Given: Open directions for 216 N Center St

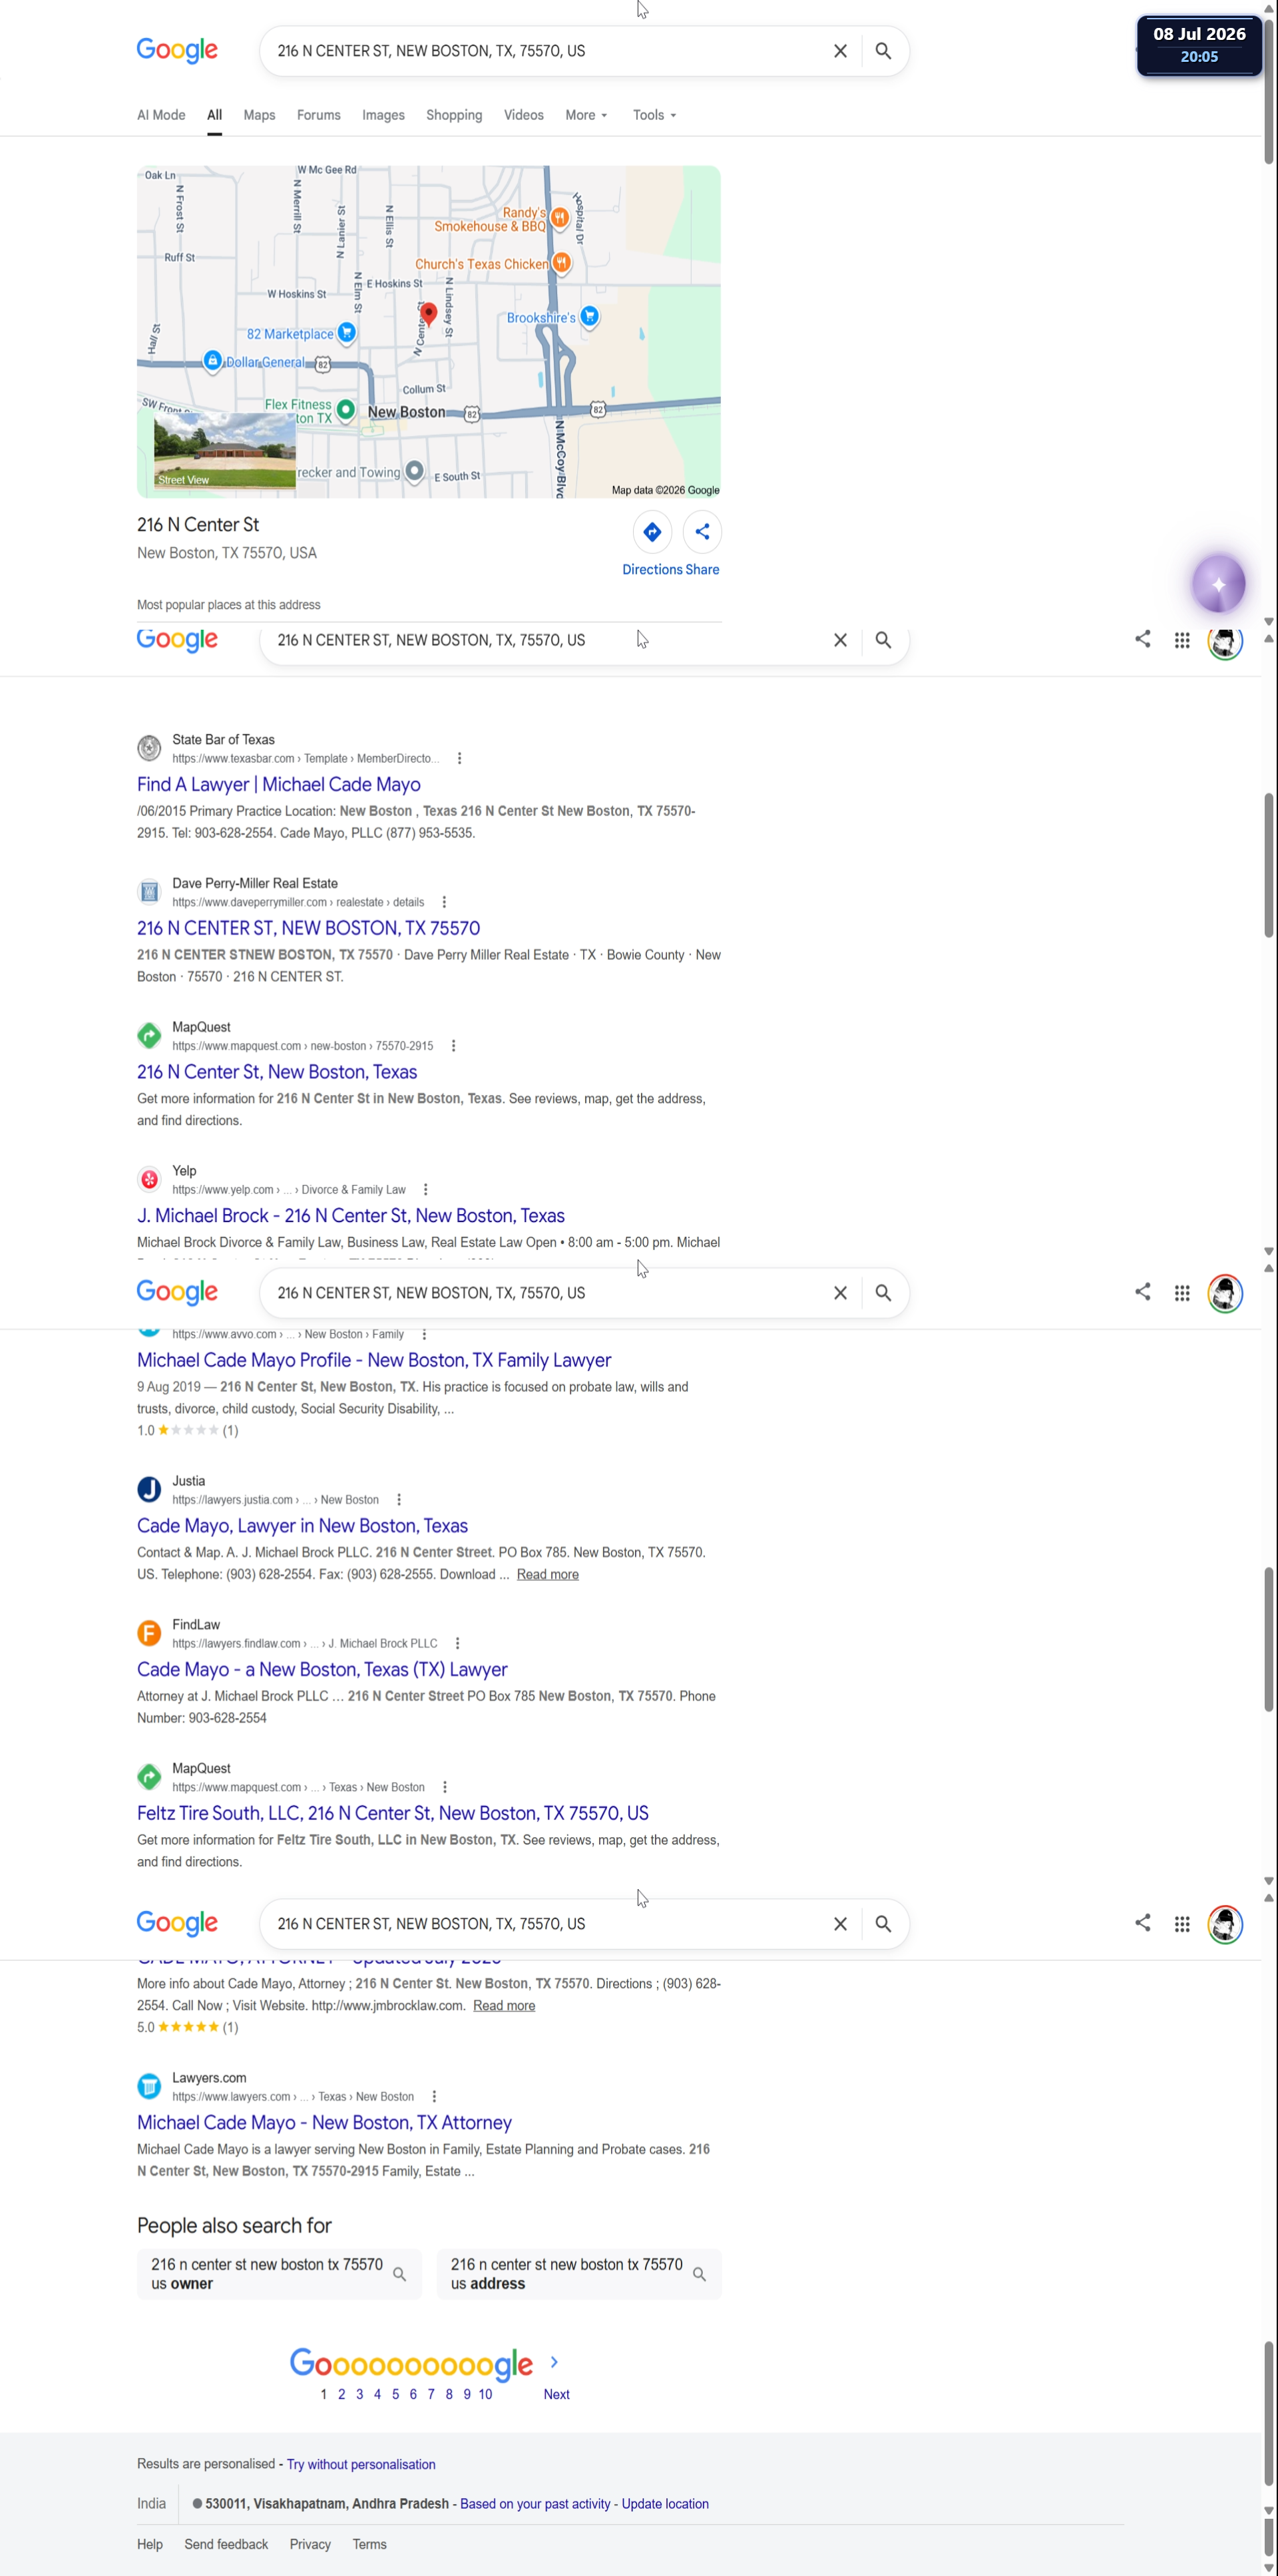Looking at the screenshot, I should click(652, 532).
